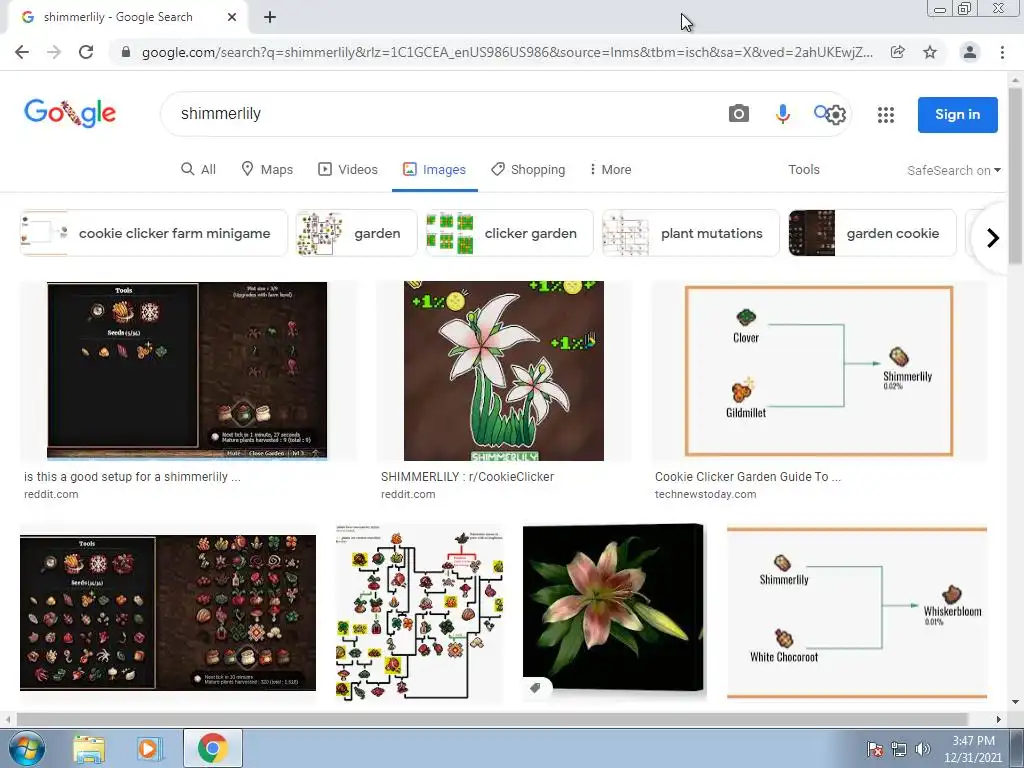The image size is (1024, 768).
Task: Open the full garden seeds thumbnail
Action: 168,613
